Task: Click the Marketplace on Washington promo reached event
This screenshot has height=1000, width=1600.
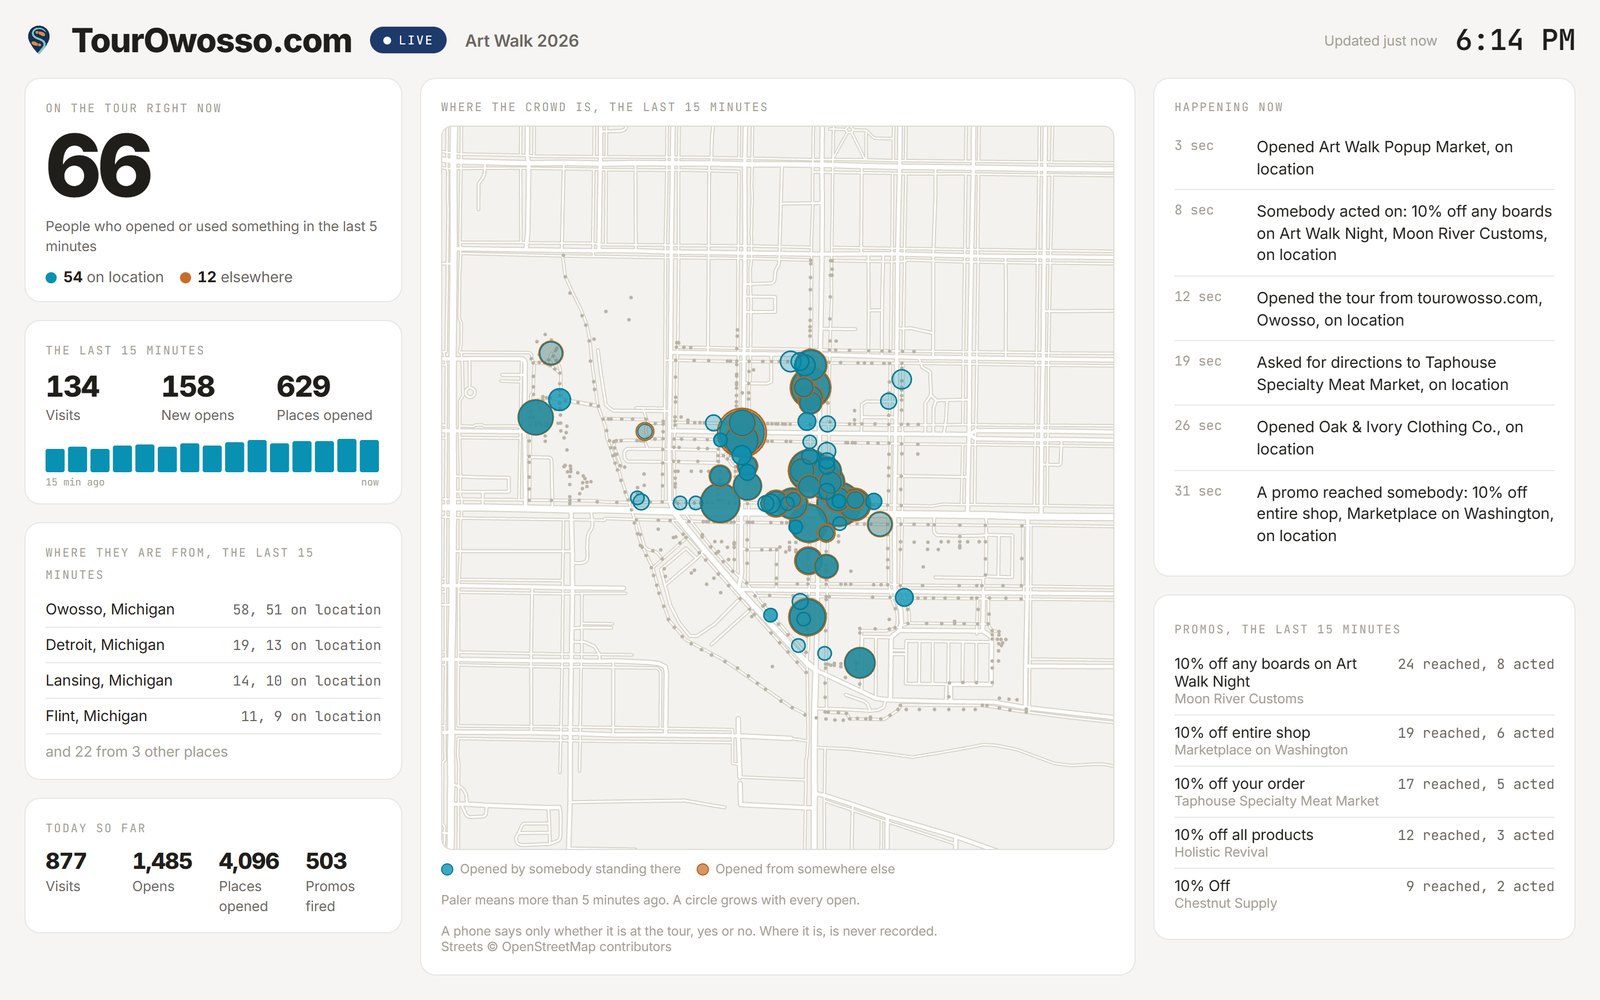Action: 1364,514
